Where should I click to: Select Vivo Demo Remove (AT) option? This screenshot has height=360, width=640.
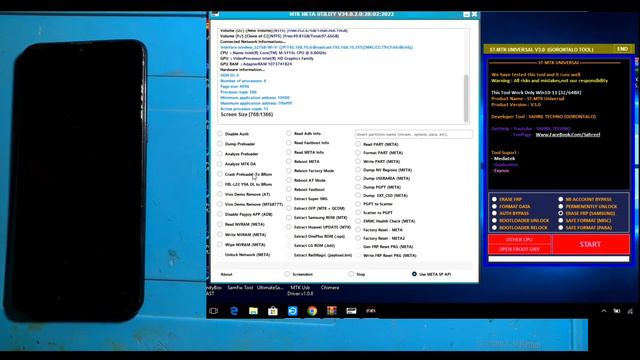pyautogui.click(x=244, y=194)
